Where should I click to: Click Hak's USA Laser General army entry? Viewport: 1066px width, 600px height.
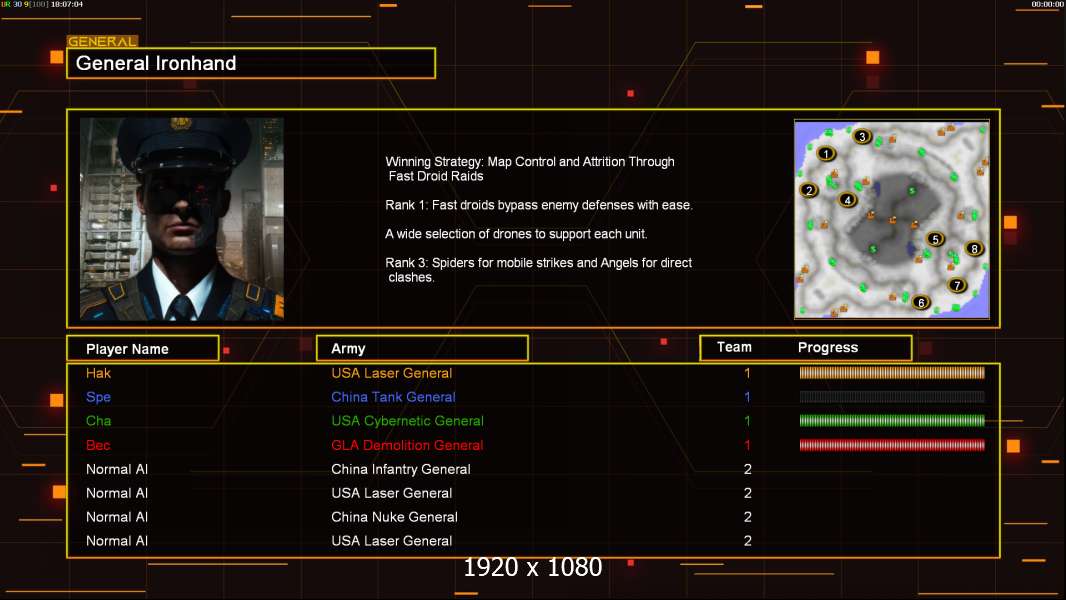(392, 373)
